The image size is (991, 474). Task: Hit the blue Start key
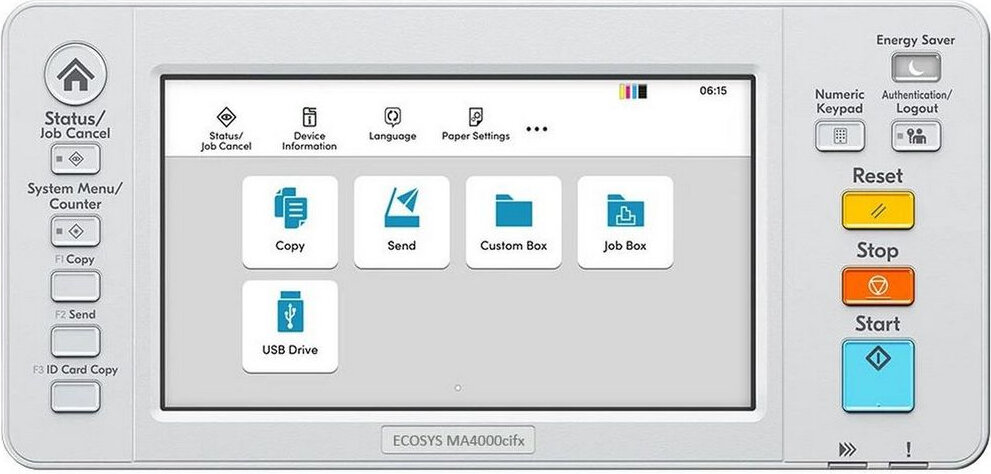click(x=878, y=376)
